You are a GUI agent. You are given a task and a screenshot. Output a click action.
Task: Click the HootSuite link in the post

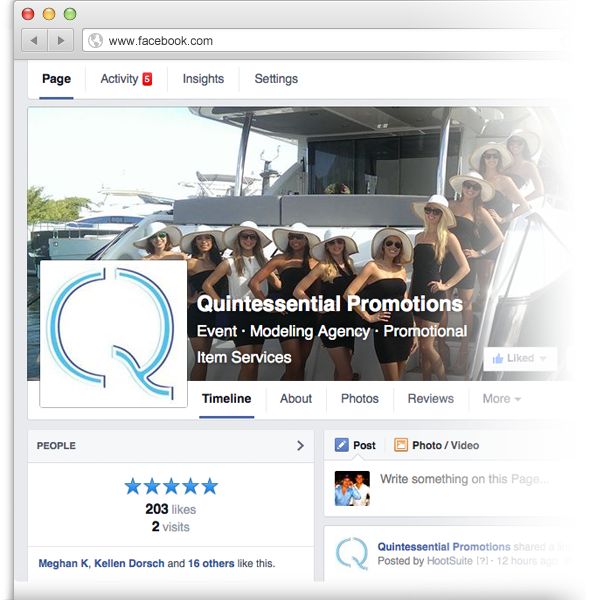(450, 561)
